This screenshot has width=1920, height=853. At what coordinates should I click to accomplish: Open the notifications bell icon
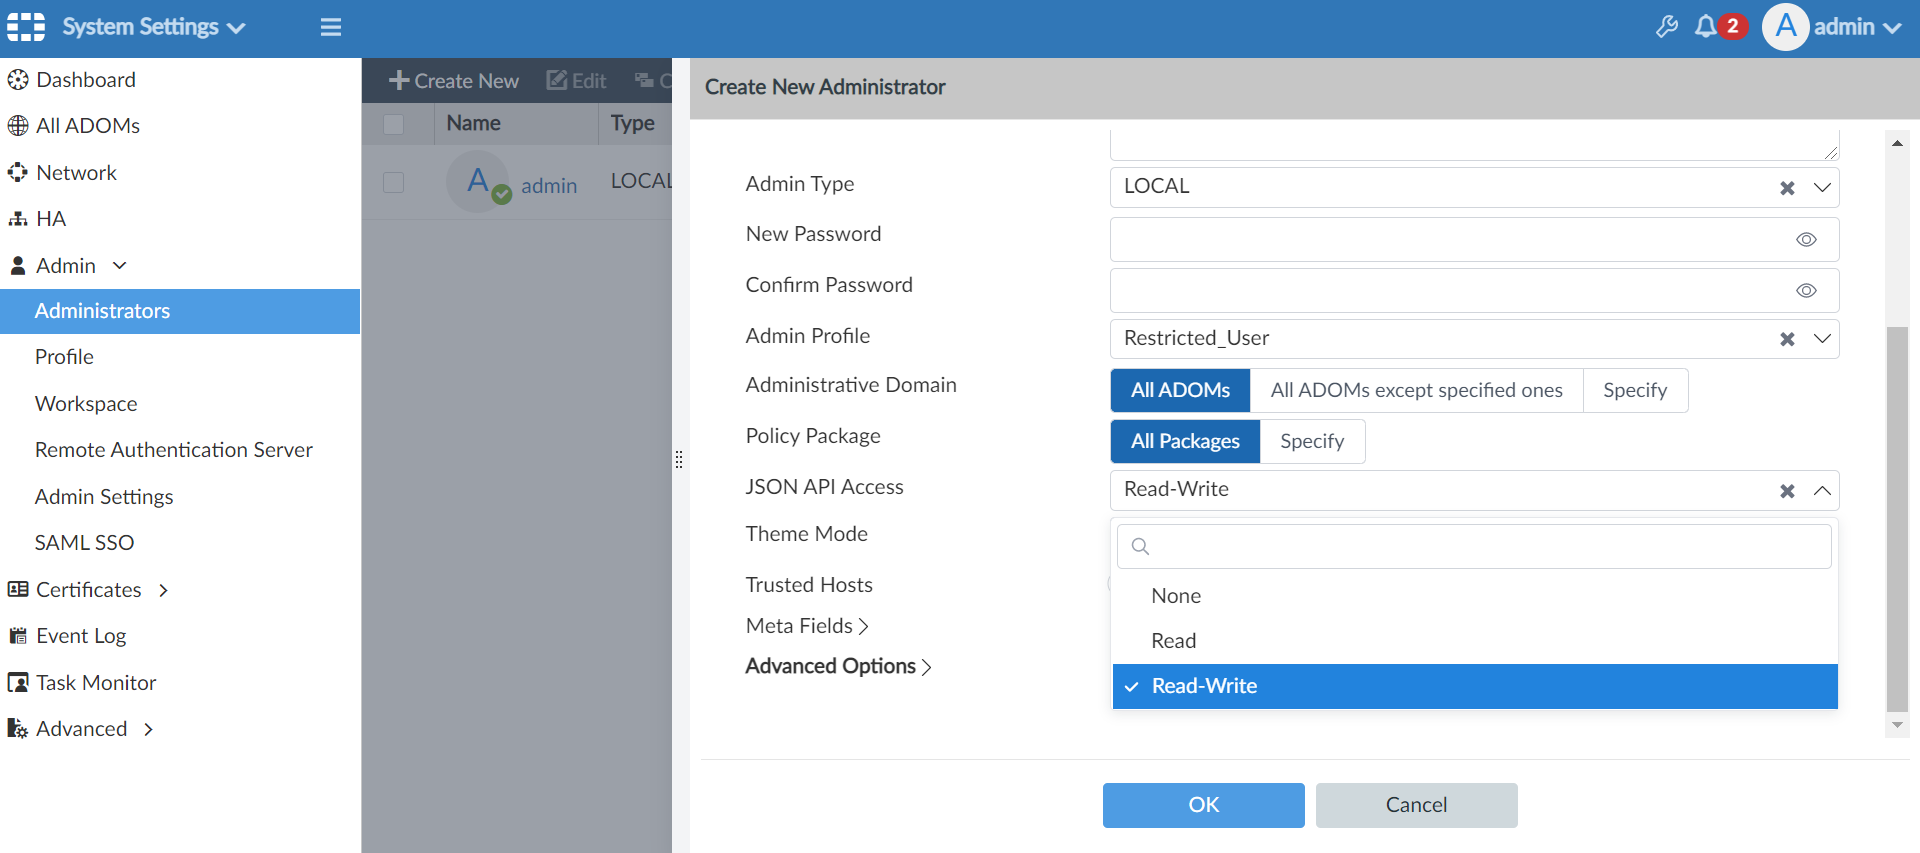[x=1705, y=27]
